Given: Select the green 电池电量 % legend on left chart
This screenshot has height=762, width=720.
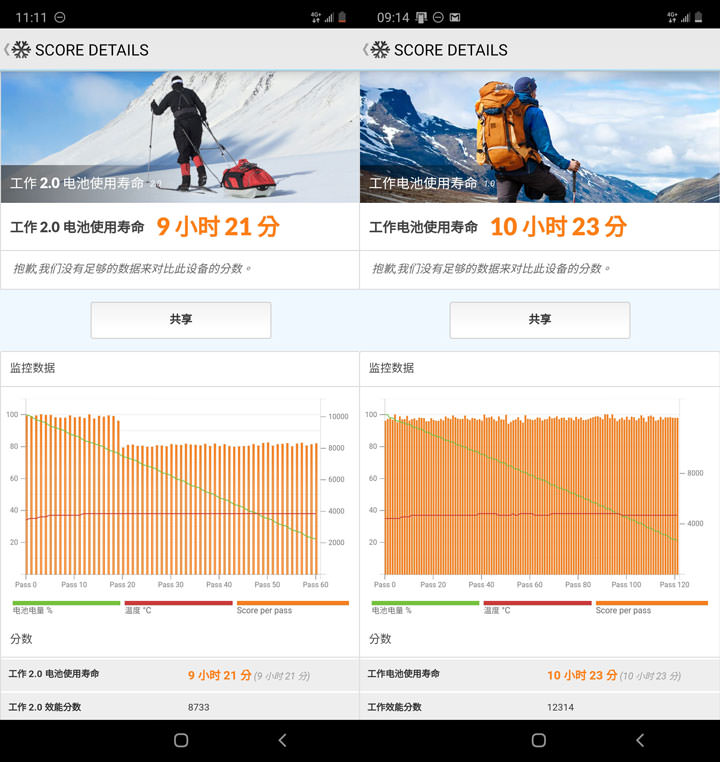Looking at the screenshot, I should (x=66, y=607).
